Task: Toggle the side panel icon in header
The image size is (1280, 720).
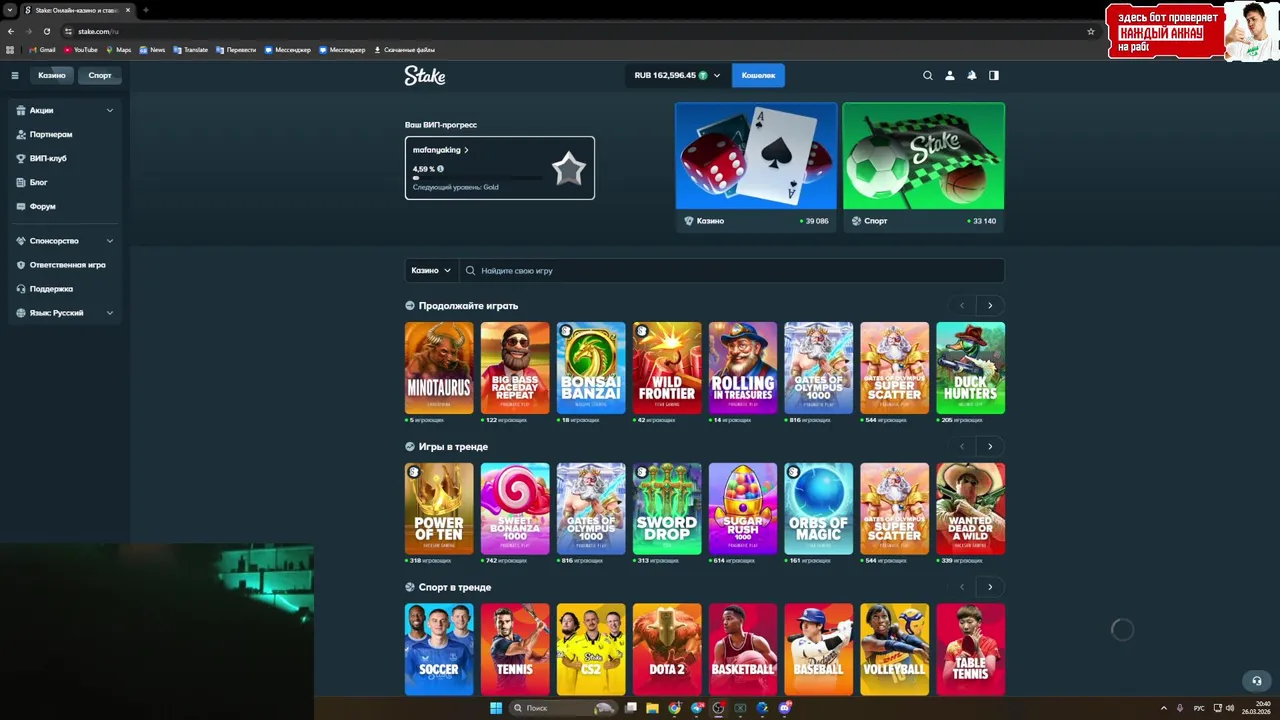Action: pos(994,75)
